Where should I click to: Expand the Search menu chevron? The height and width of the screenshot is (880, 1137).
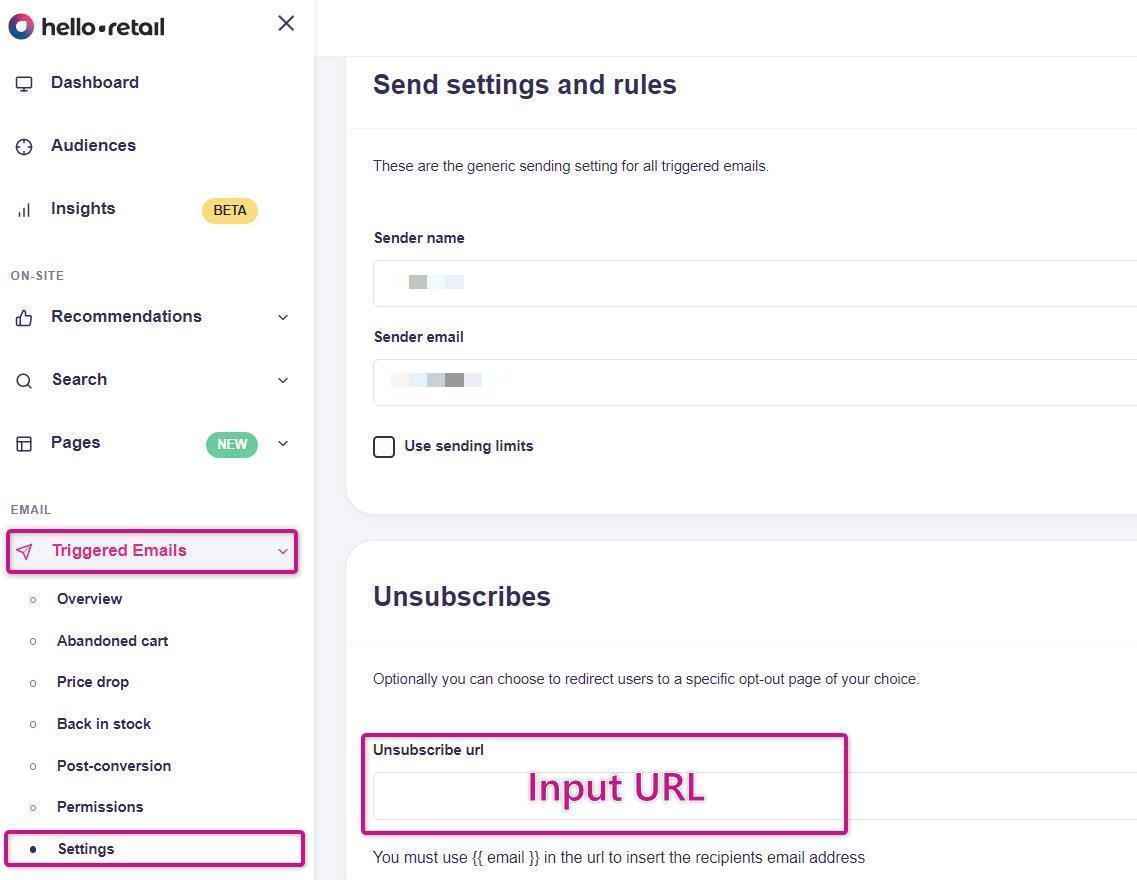coord(283,381)
